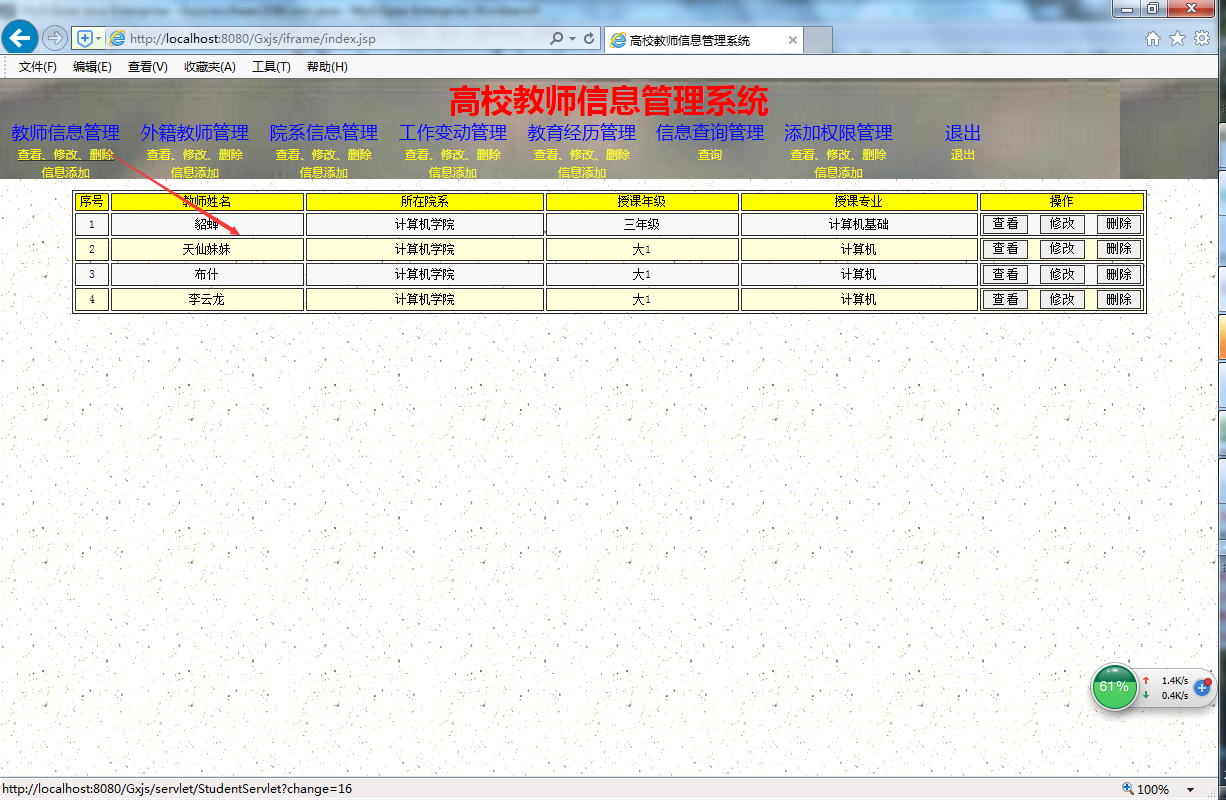Click 查看 button in row 1
Viewport: 1226px width, 800px height.
[x=1005, y=224]
